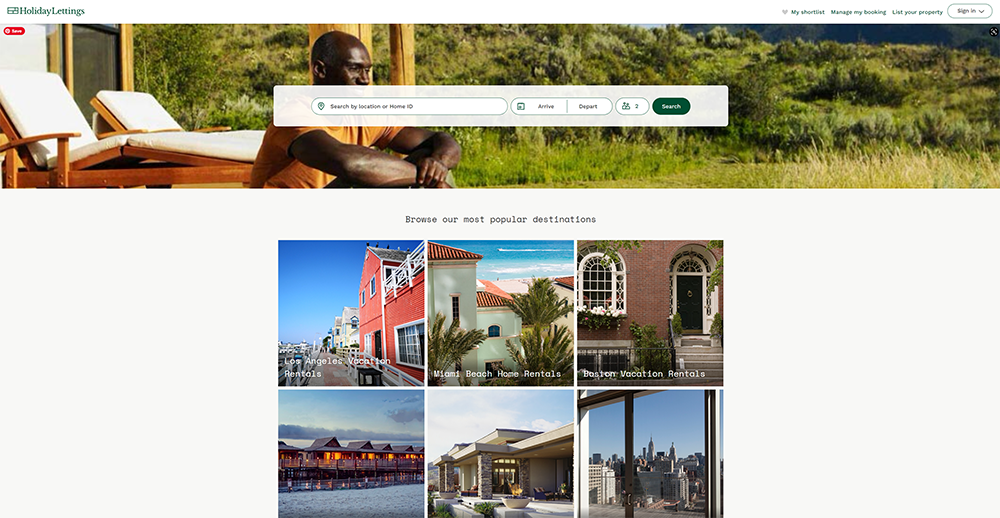1000x518 pixels.
Task: Open the Depart date picker
Action: tap(589, 107)
